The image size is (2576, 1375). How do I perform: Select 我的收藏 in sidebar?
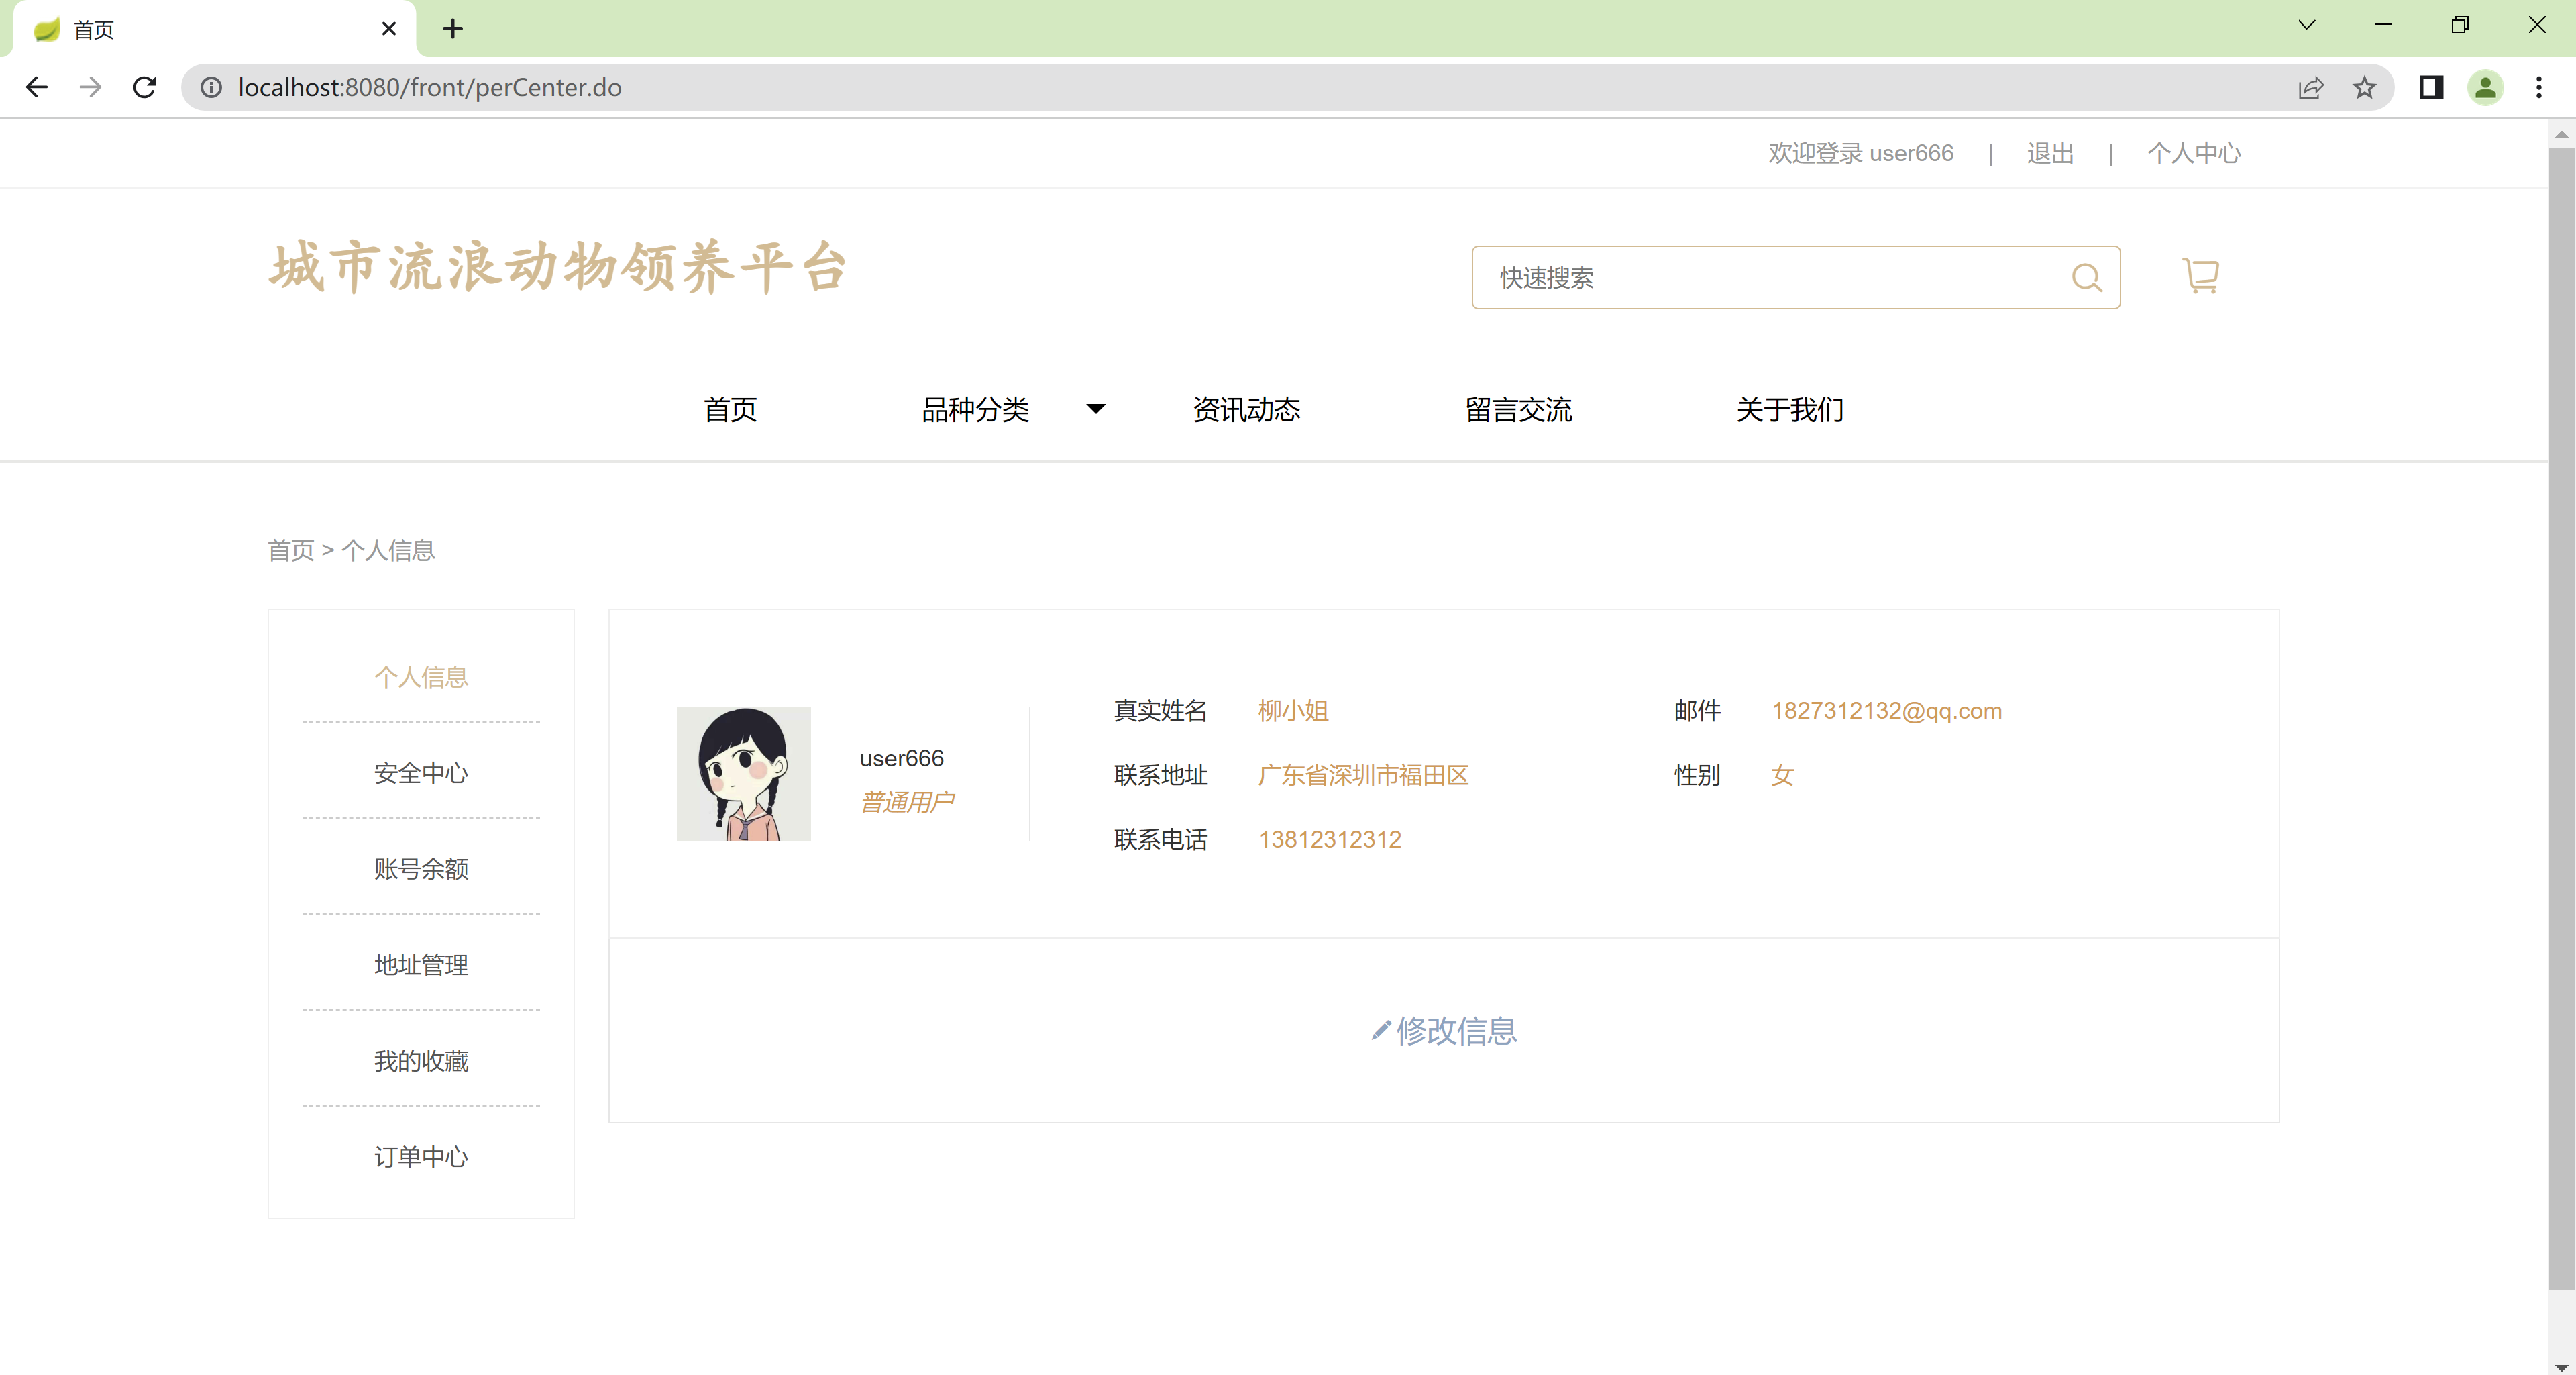pyautogui.click(x=421, y=1061)
